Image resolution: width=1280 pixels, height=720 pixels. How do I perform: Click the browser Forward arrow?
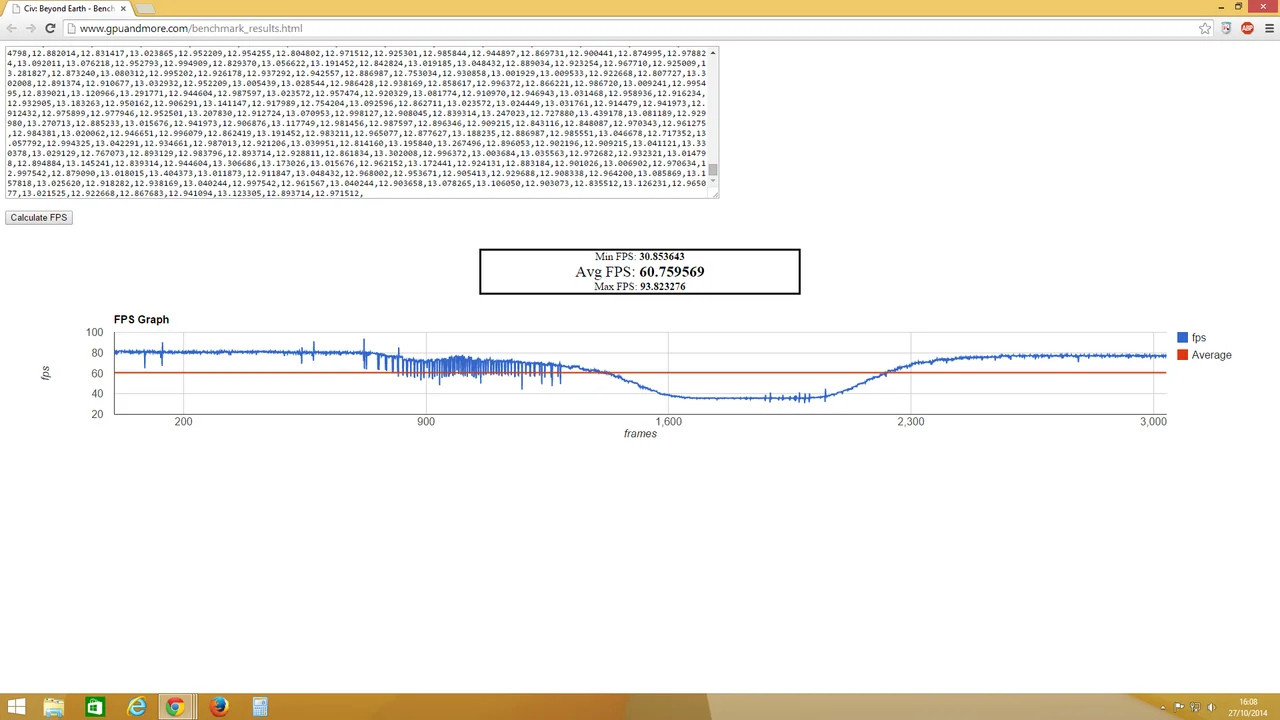pos(31,28)
